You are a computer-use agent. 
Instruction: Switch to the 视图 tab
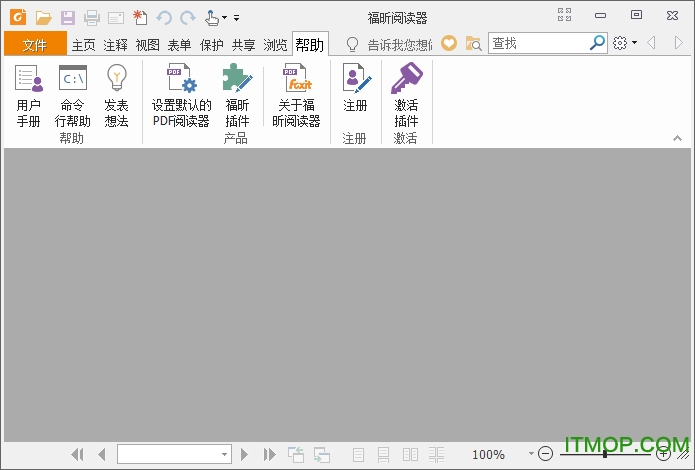[148, 45]
